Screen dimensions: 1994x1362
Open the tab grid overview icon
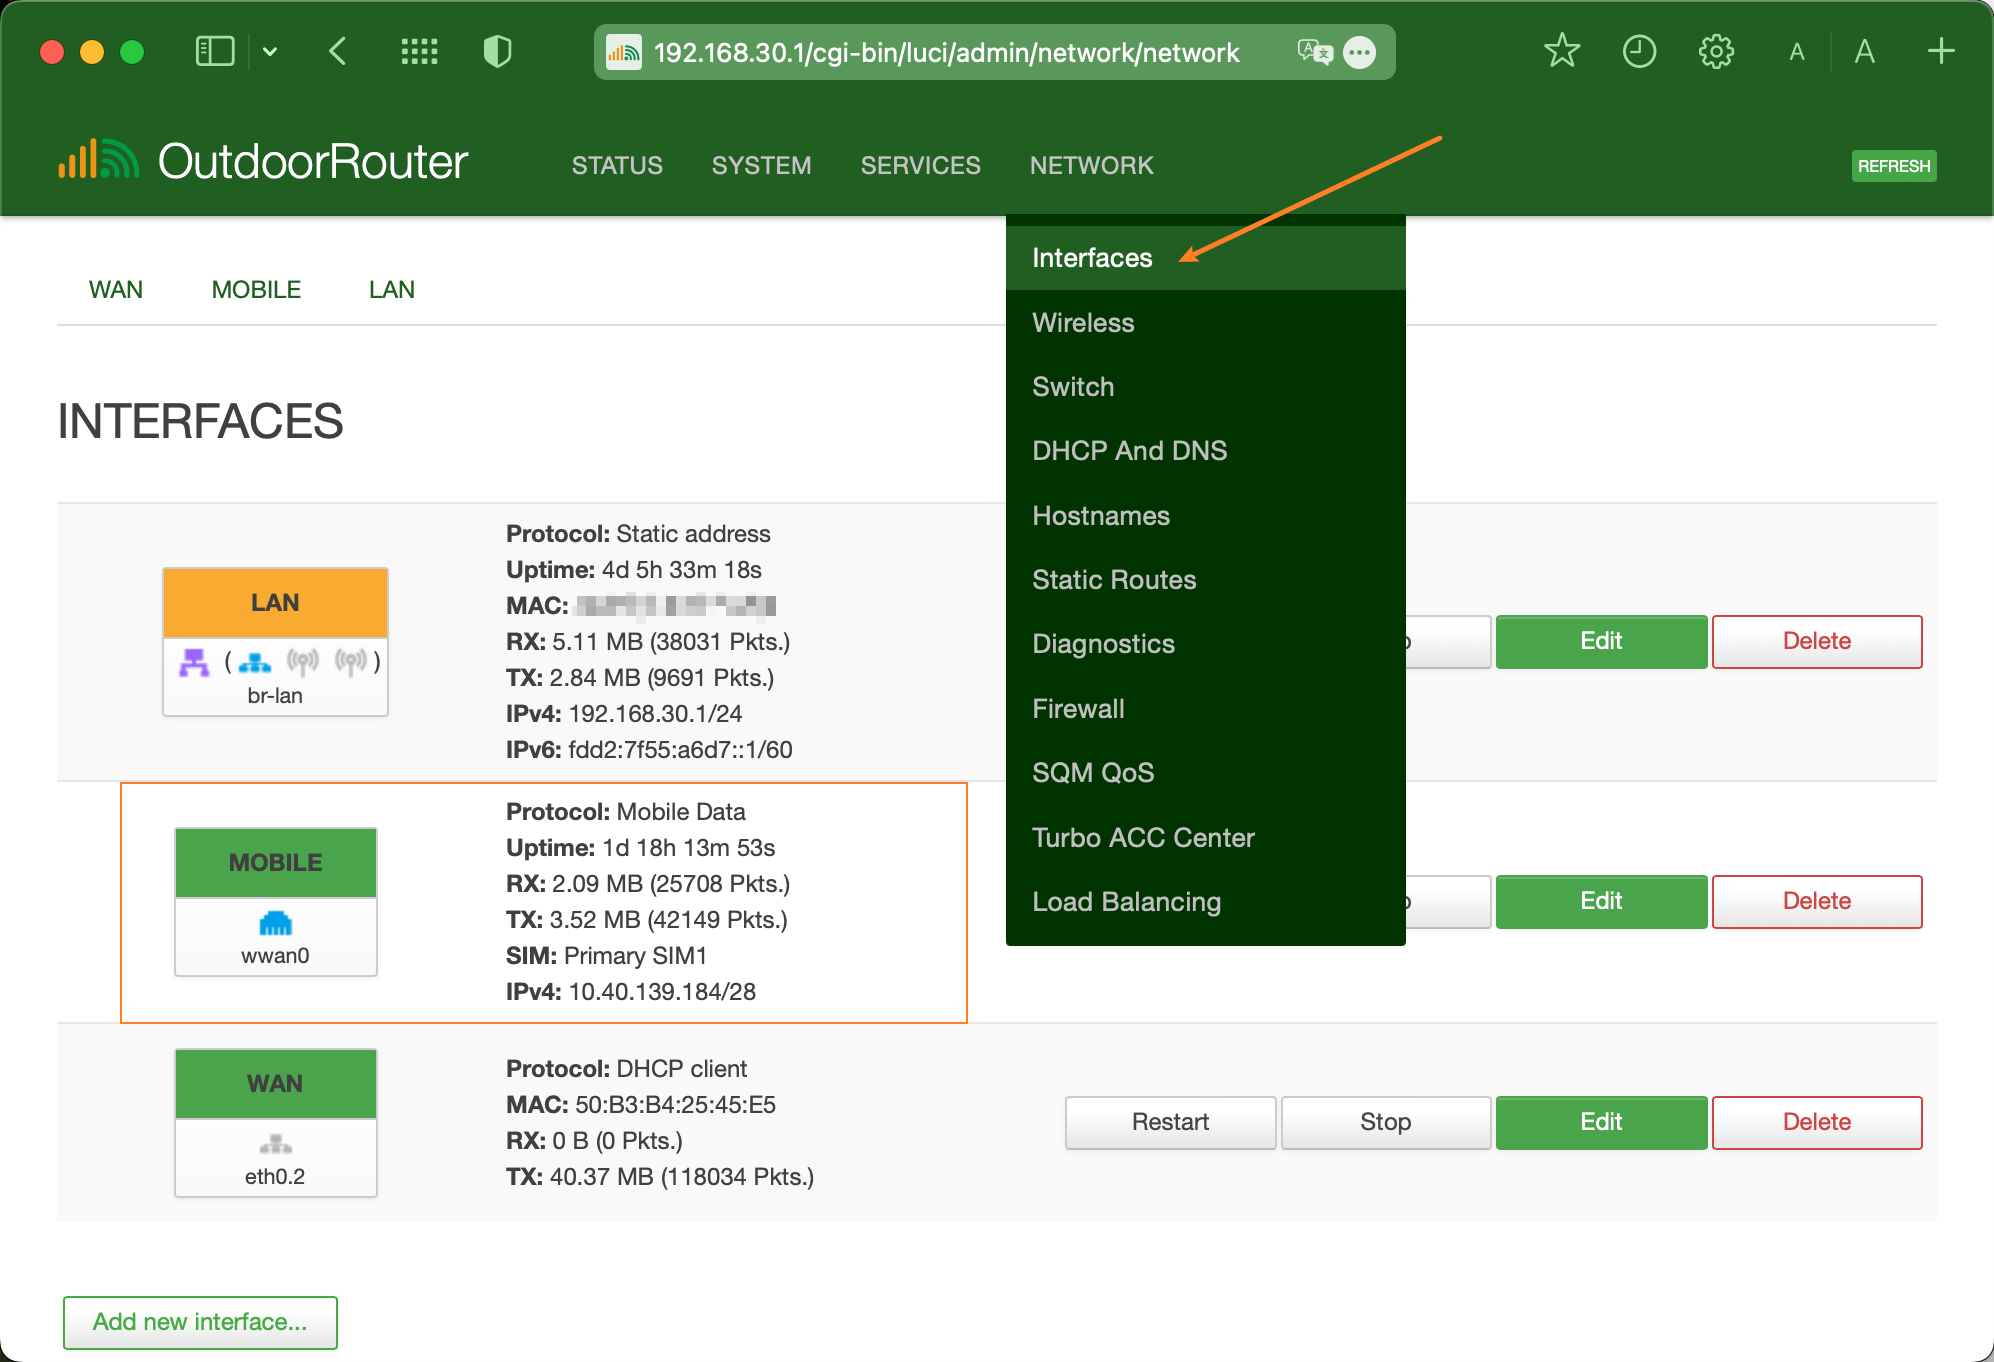[x=419, y=51]
